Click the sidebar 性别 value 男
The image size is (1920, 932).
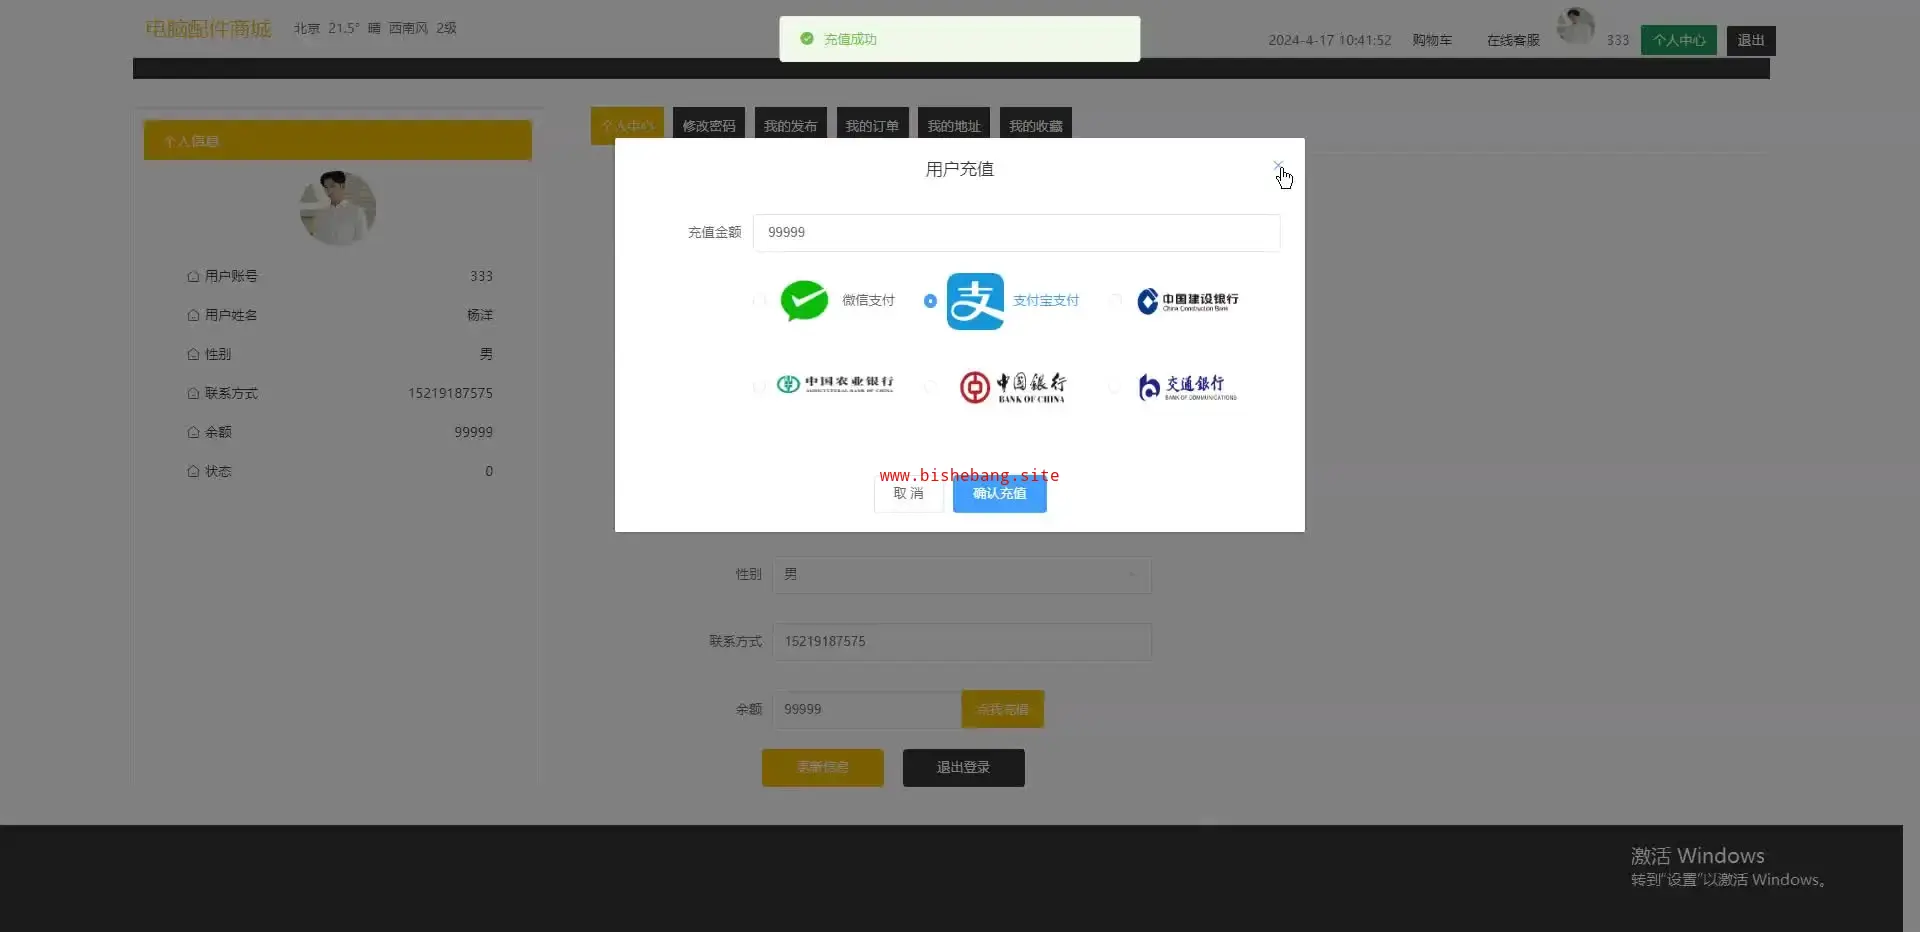486,354
